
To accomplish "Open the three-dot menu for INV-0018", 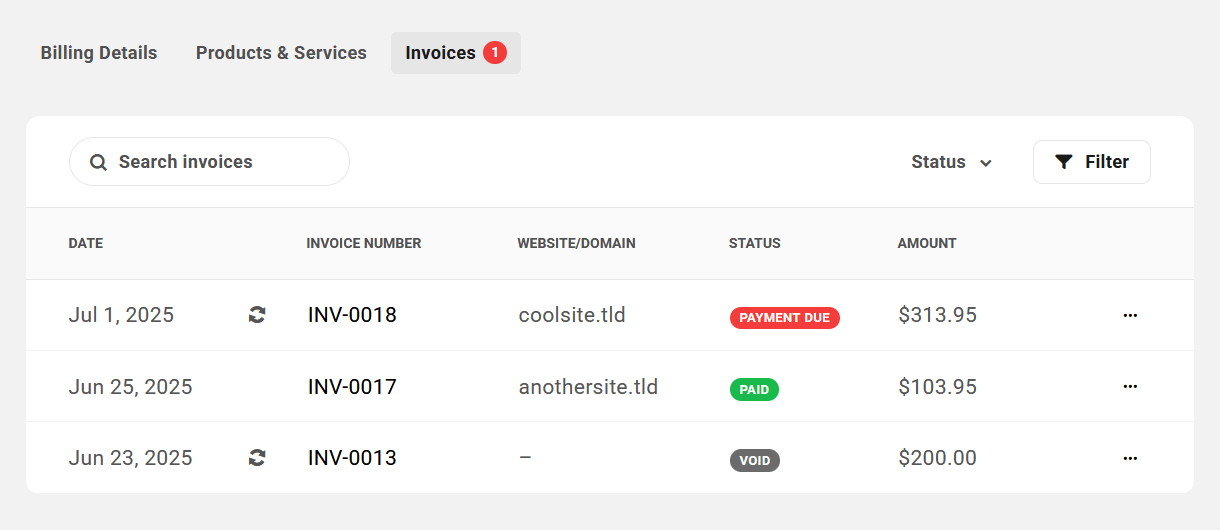I will pos(1130,315).
